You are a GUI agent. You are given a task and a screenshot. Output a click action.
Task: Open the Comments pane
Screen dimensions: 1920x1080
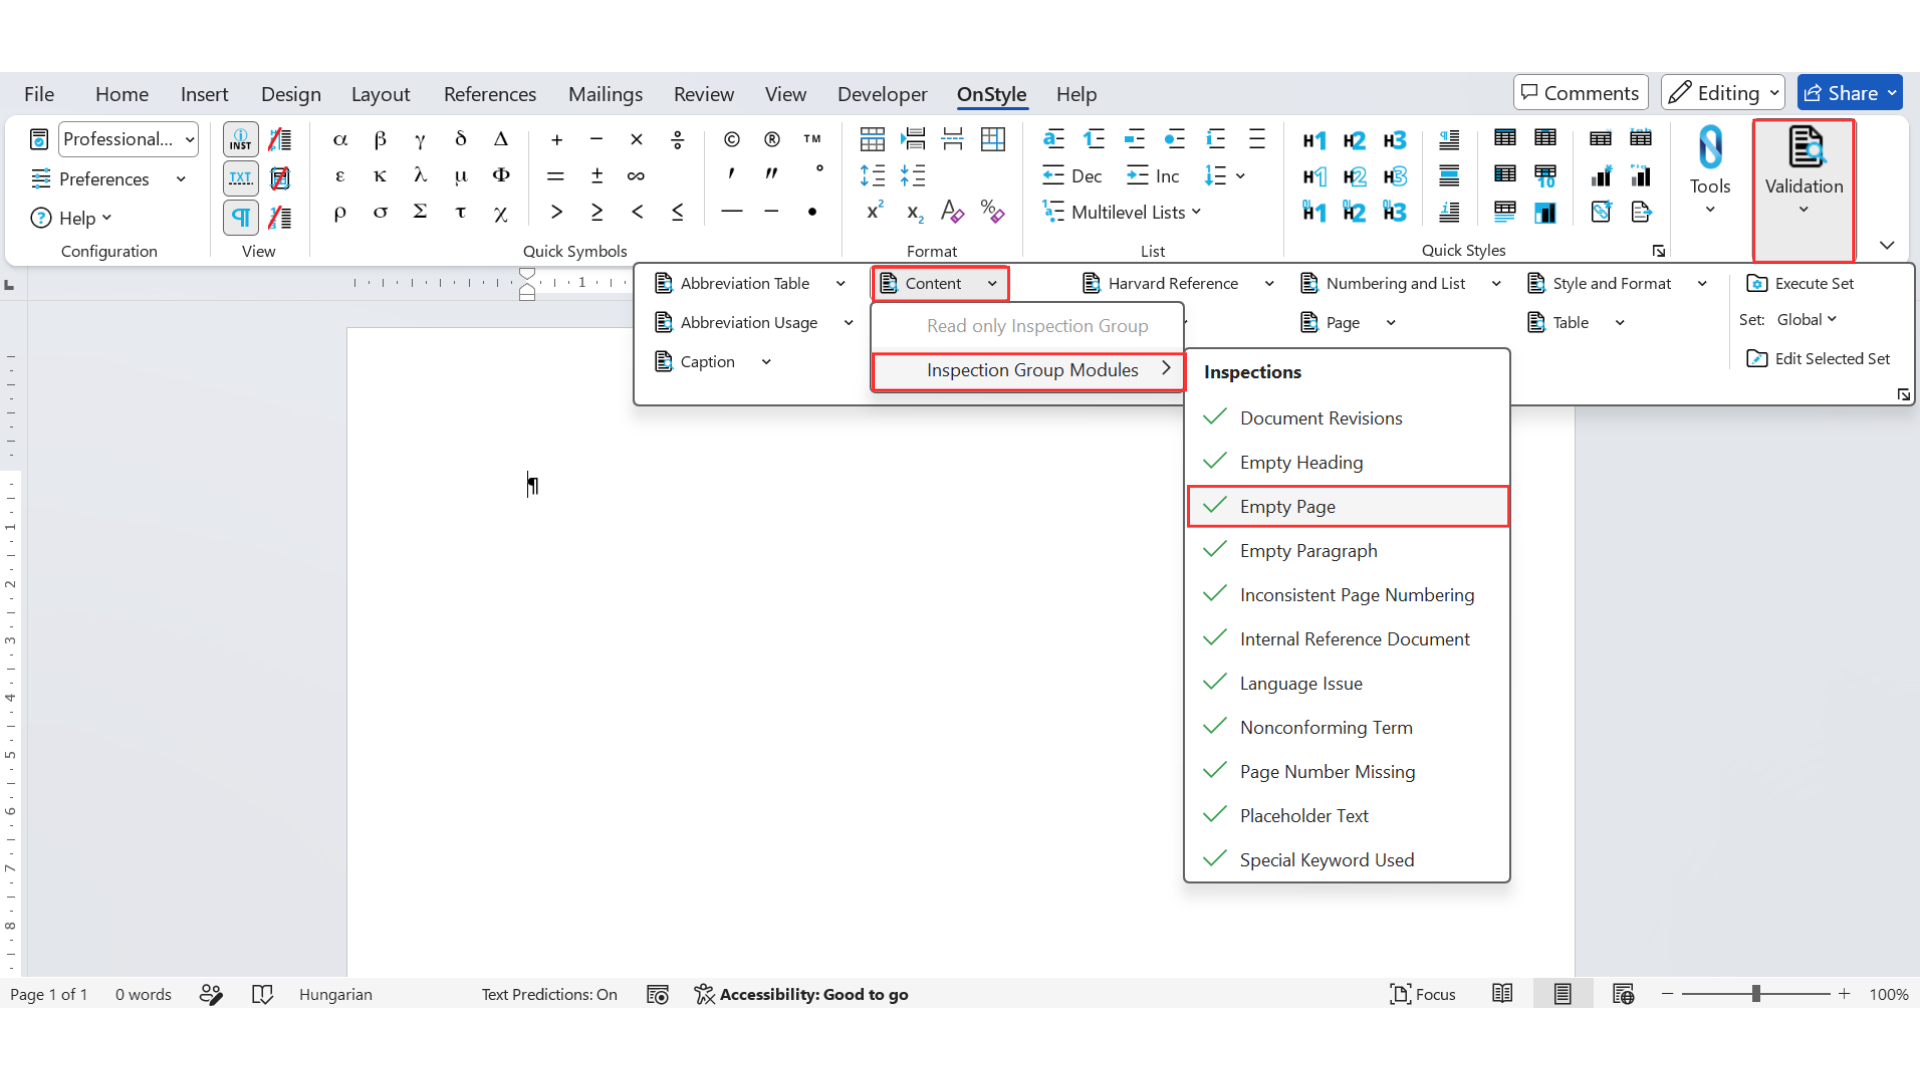tap(1580, 93)
